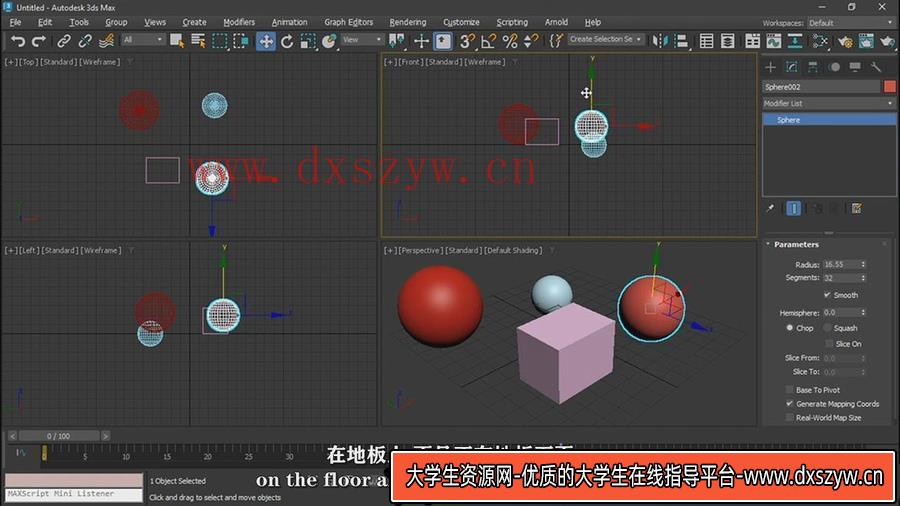Image resolution: width=900 pixels, height=506 pixels.
Task: Switch to the Utilities wrench tab
Action: pos(876,67)
